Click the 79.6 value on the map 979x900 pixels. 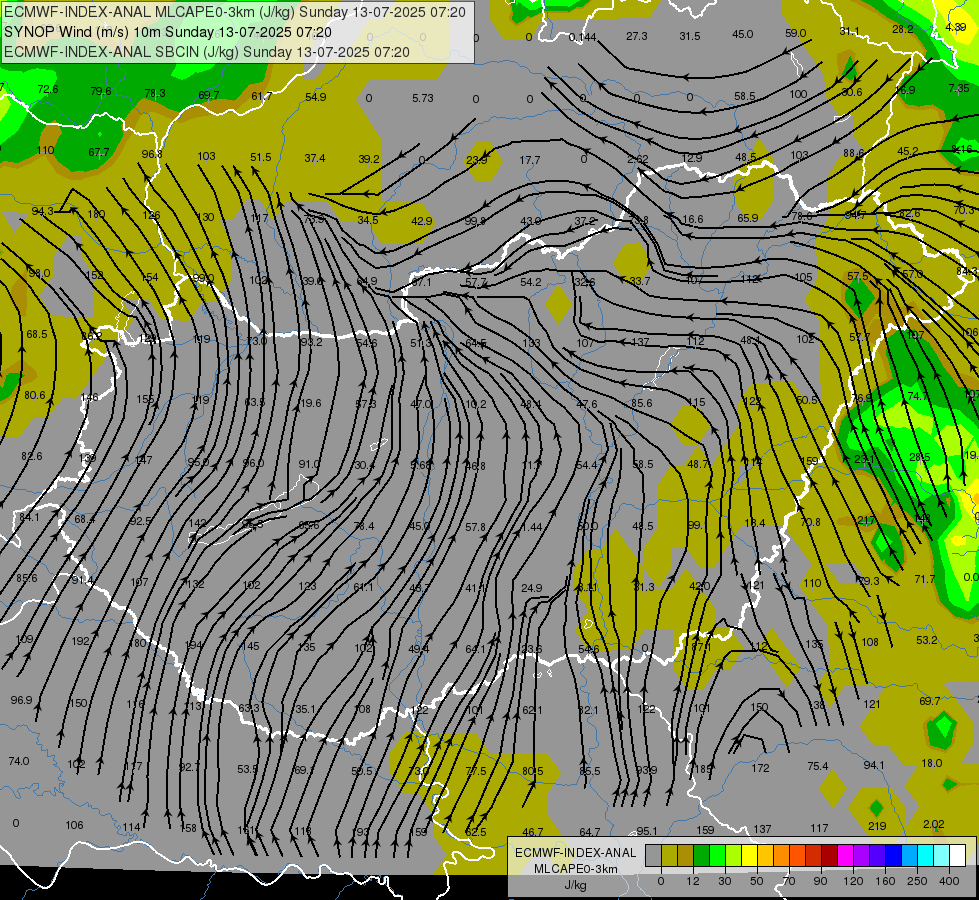point(101,91)
